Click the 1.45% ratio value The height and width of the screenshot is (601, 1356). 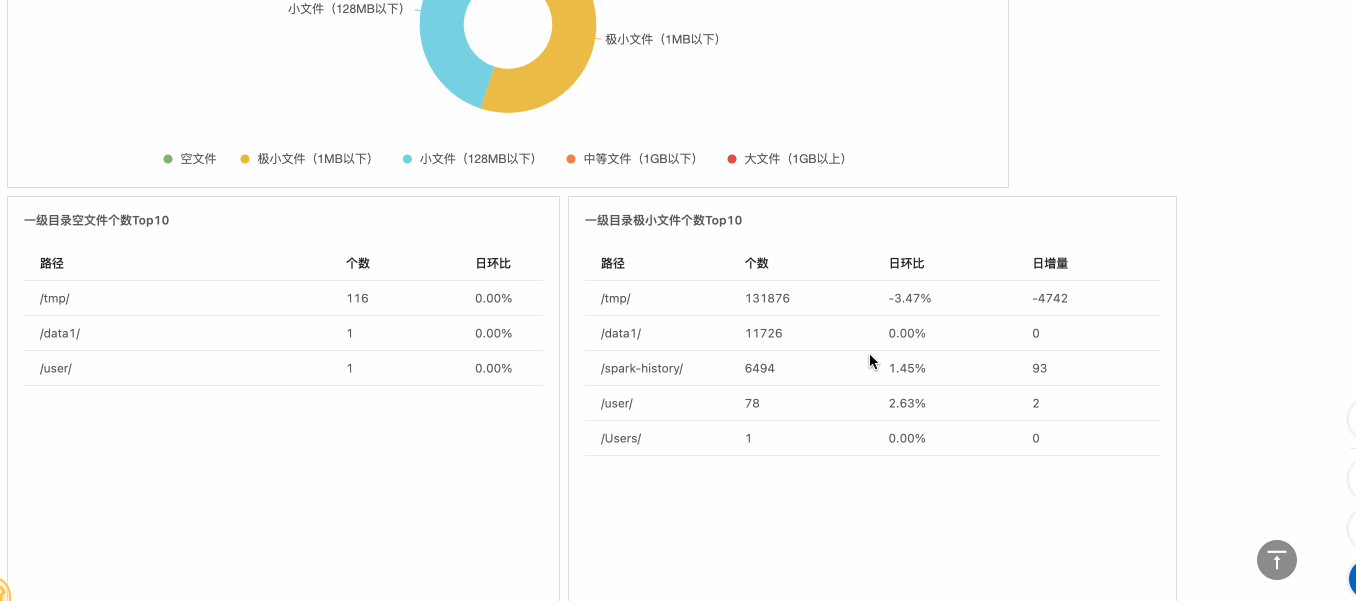[x=907, y=368]
